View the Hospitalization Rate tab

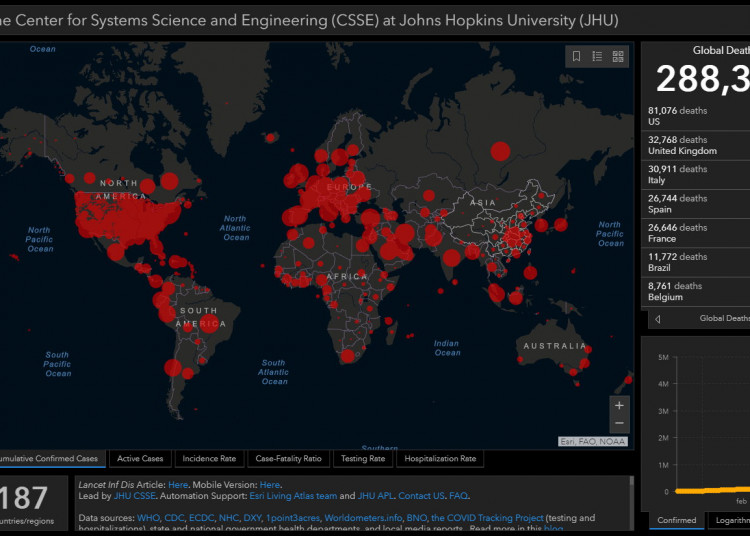440,459
